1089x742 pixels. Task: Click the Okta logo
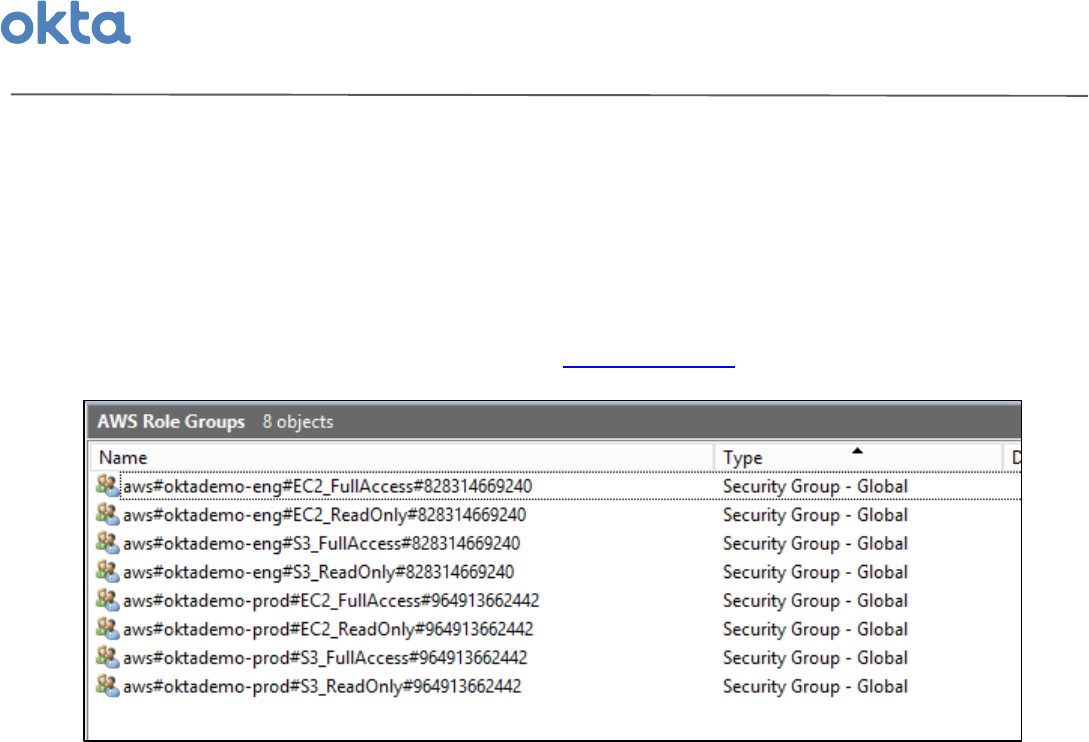(65, 23)
